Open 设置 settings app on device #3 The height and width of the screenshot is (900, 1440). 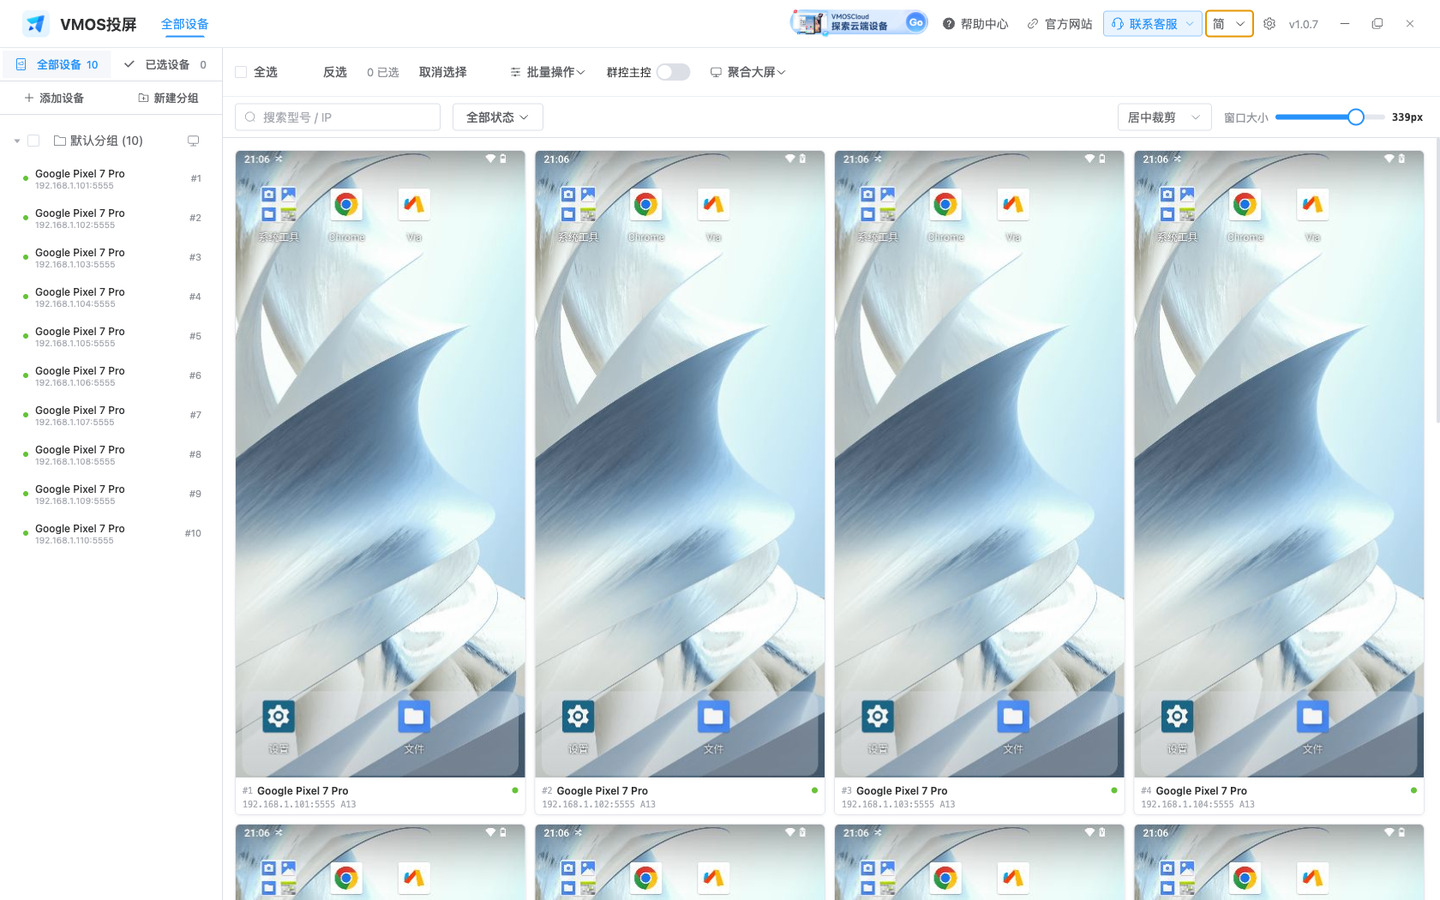[x=878, y=716]
